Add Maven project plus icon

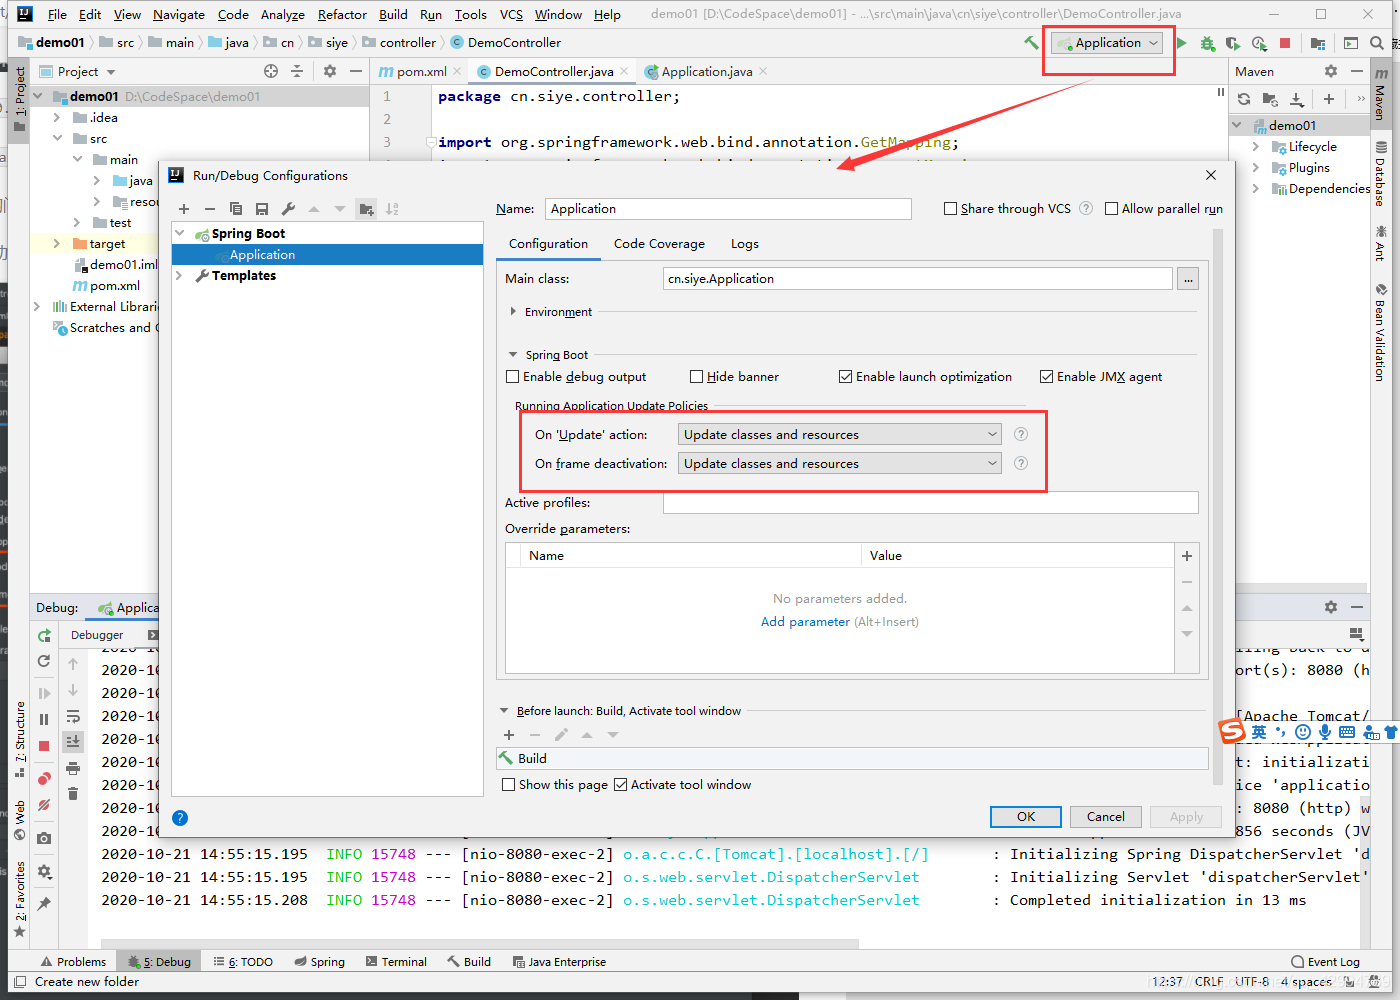click(1329, 99)
